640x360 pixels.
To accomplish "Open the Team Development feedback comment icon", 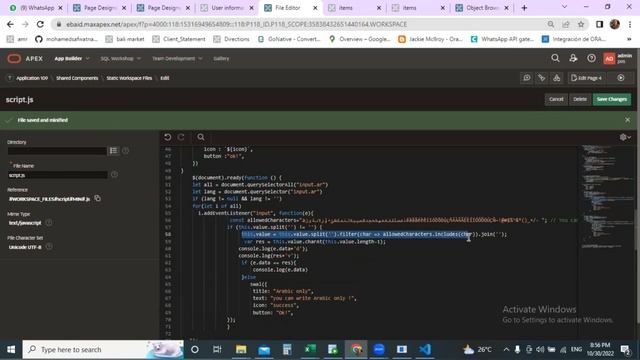I will (x=527, y=78).
